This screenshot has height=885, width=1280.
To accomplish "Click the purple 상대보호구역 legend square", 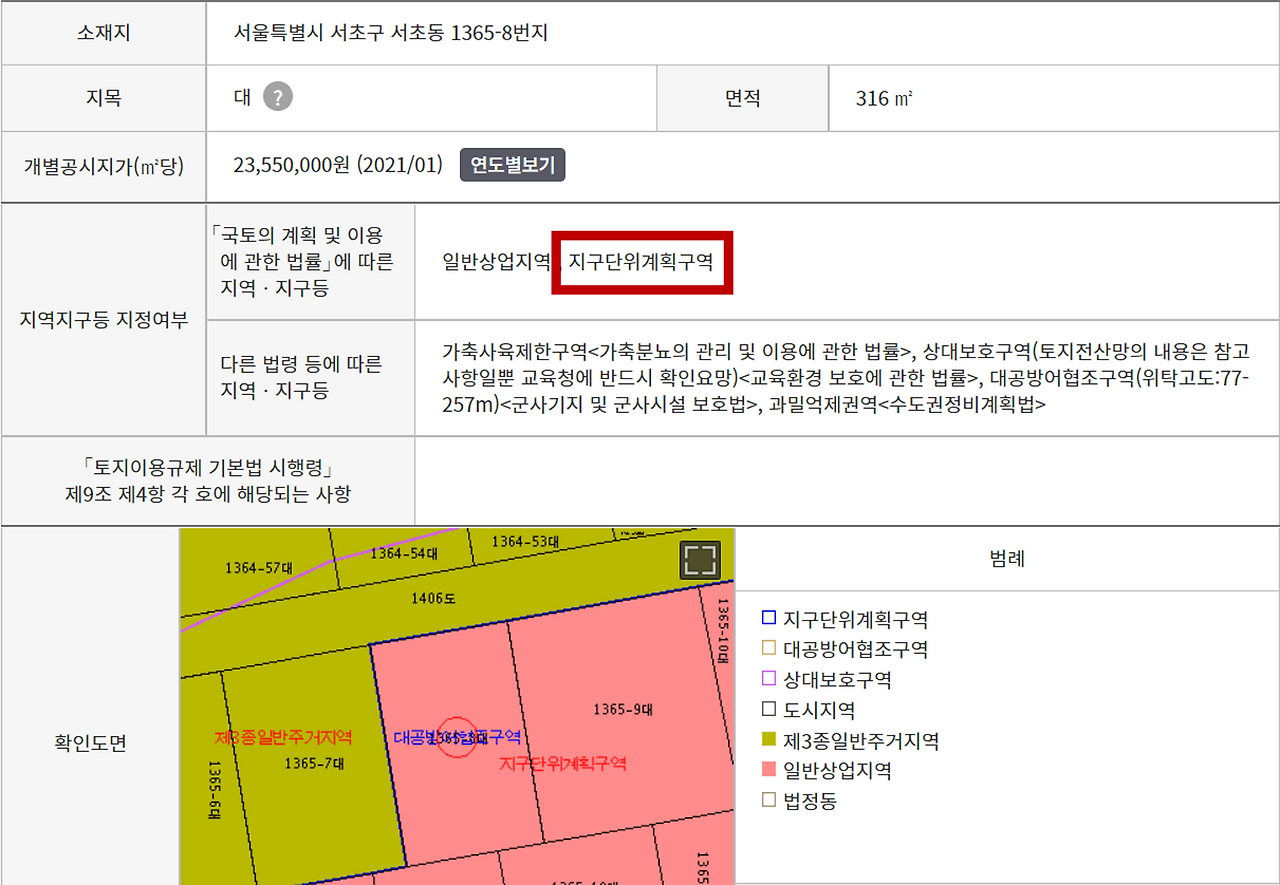I will click(769, 679).
